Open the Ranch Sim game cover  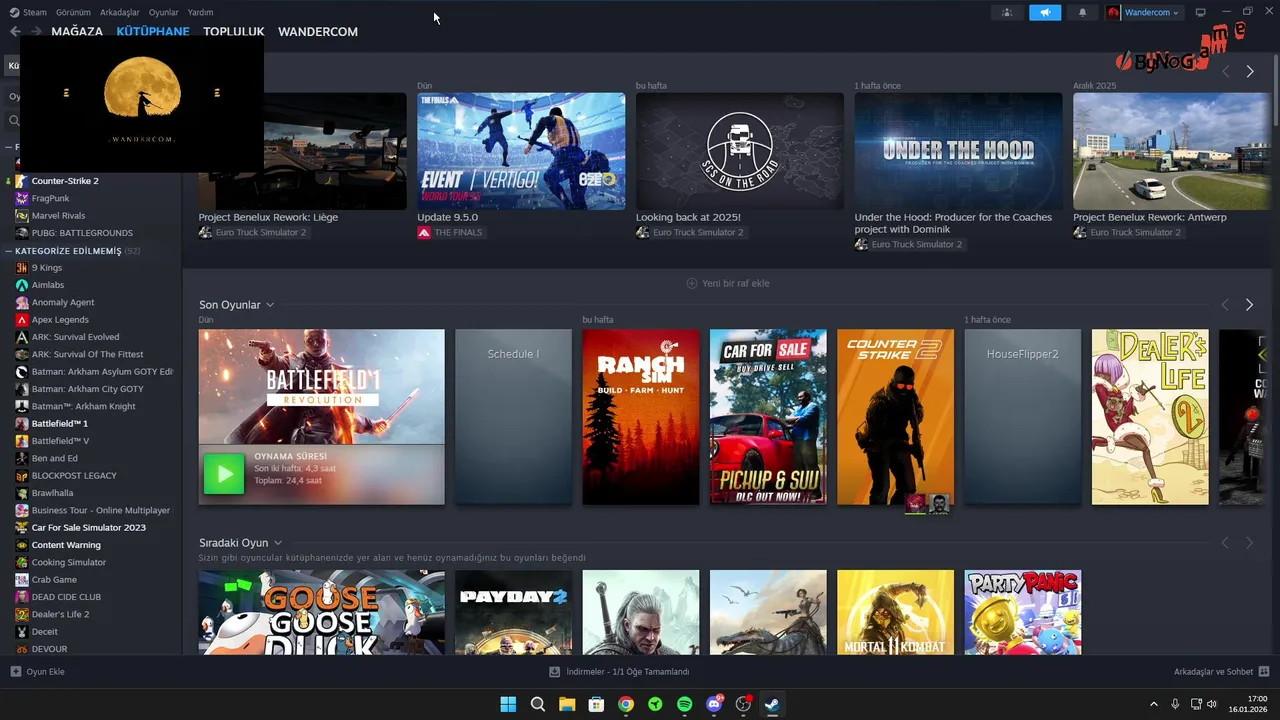tap(641, 417)
